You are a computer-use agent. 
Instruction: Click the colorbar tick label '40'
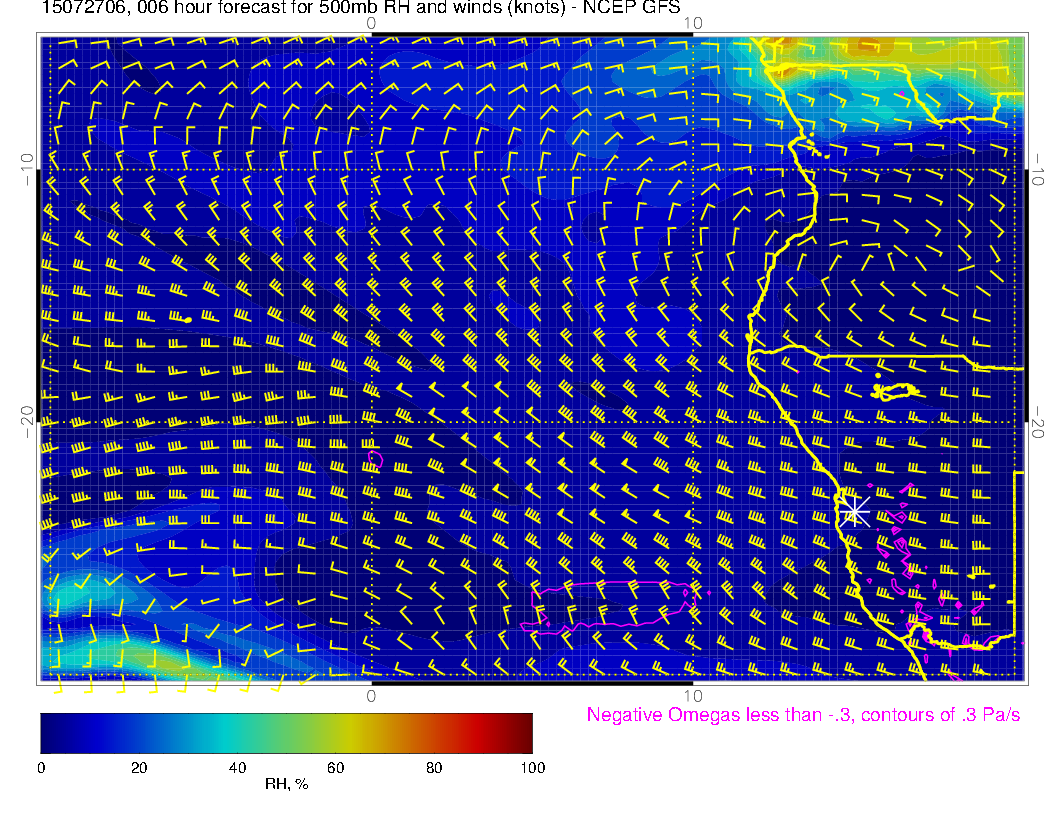(x=237, y=768)
